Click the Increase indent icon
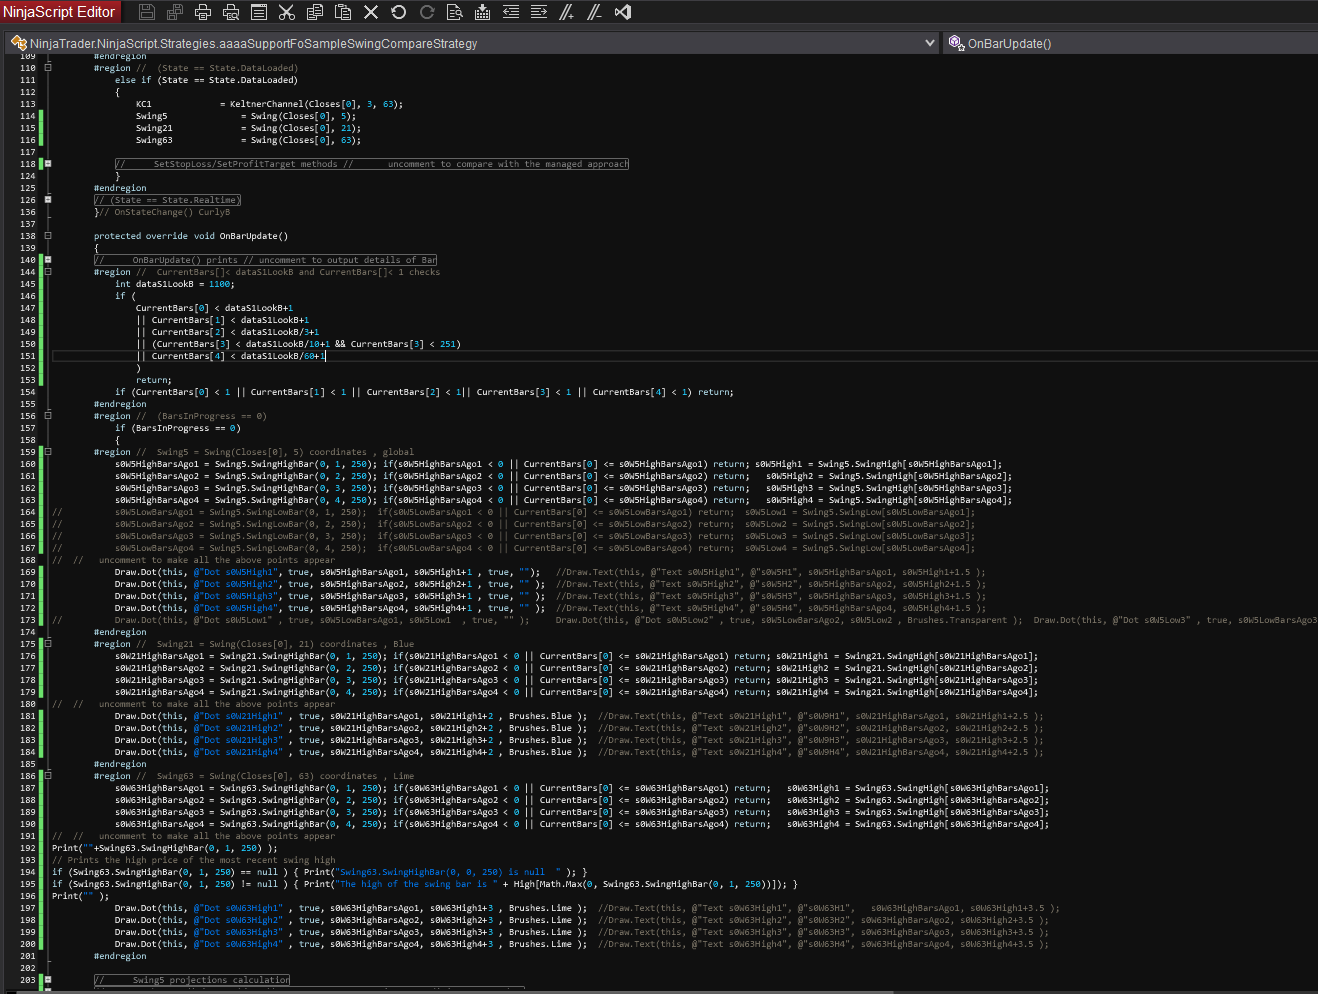 coord(538,12)
